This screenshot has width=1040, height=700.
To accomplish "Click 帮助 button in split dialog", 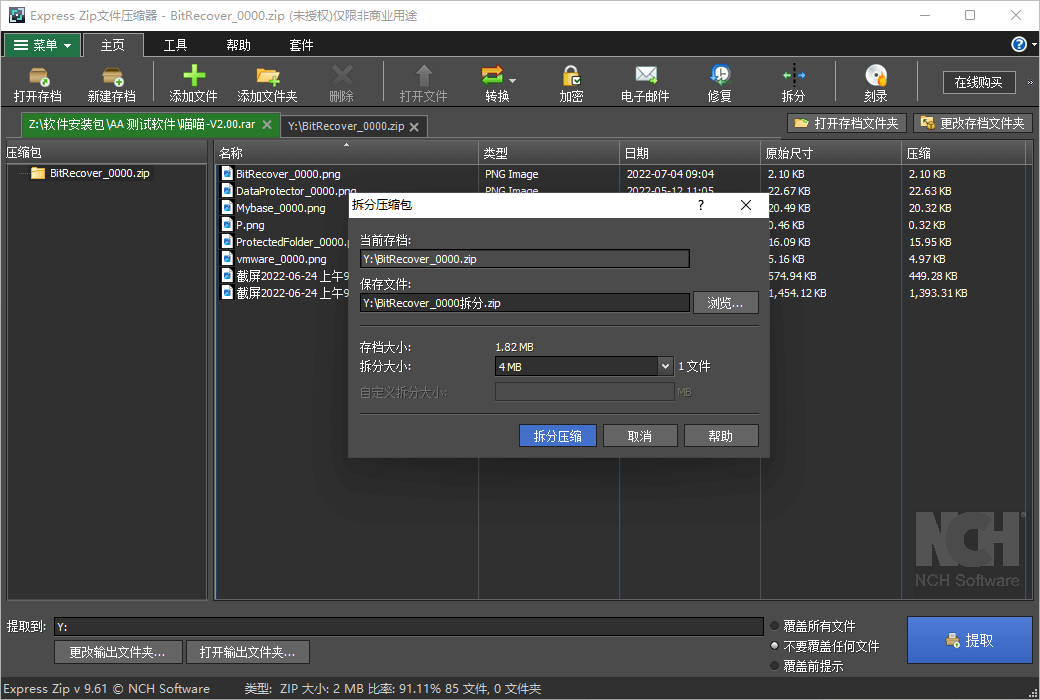I will tap(721, 436).
